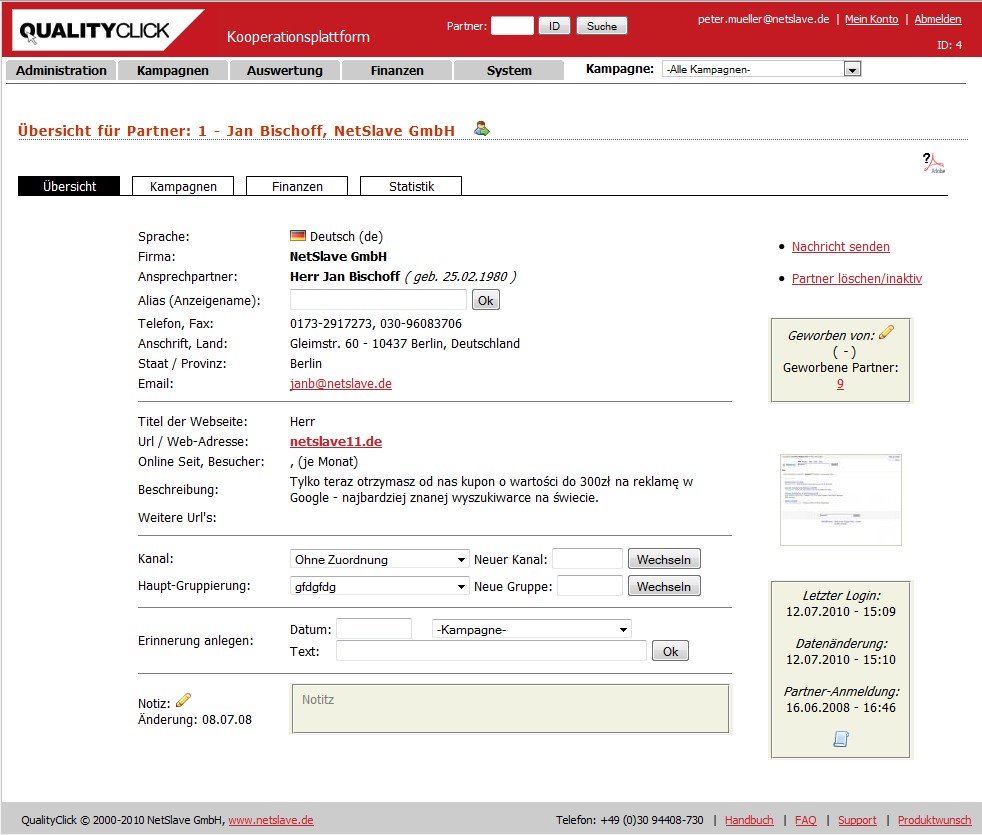The height and width of the screenshot is (835, 982).
Task: Click the 'Neuer Kanal' input field
Action: [587, 559]
